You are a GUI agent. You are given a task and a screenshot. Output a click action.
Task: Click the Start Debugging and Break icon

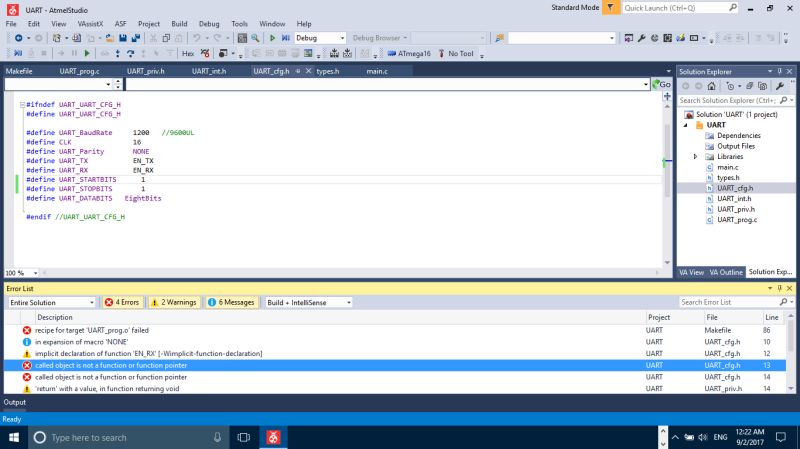pyautogui.click(x=286, y=38)
